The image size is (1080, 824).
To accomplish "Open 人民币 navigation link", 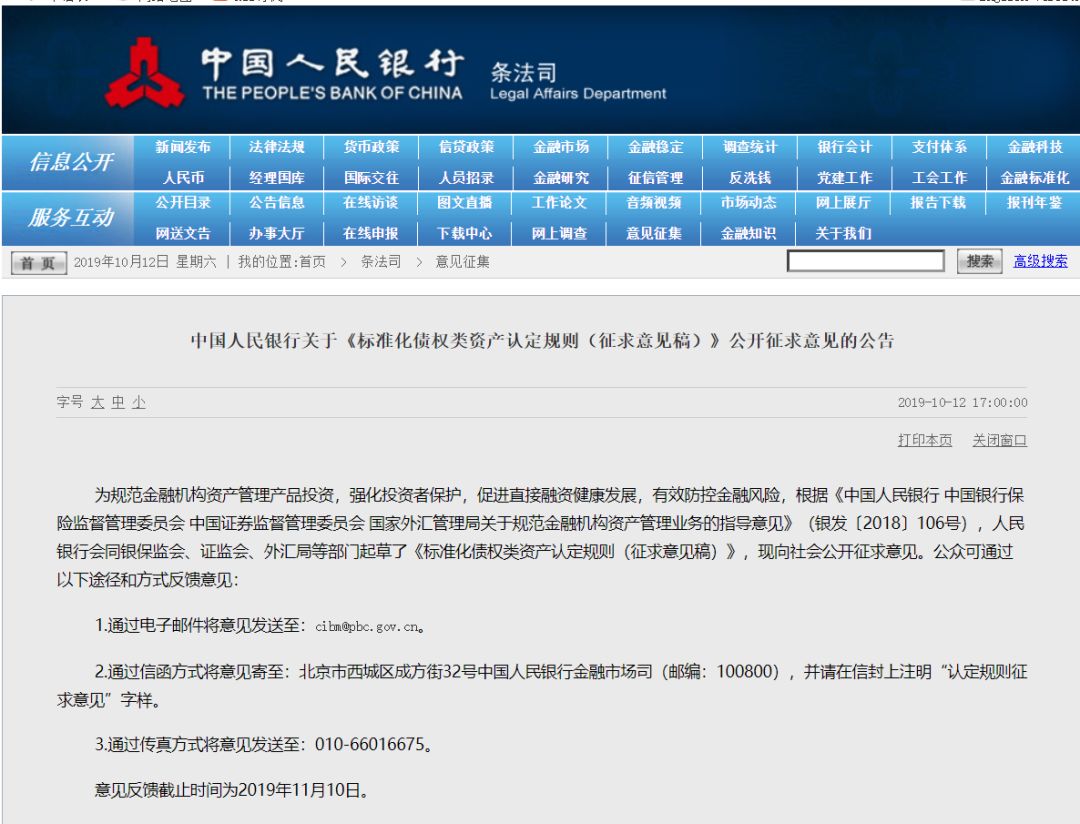I will pyautogui.click(x=183, y=178).
